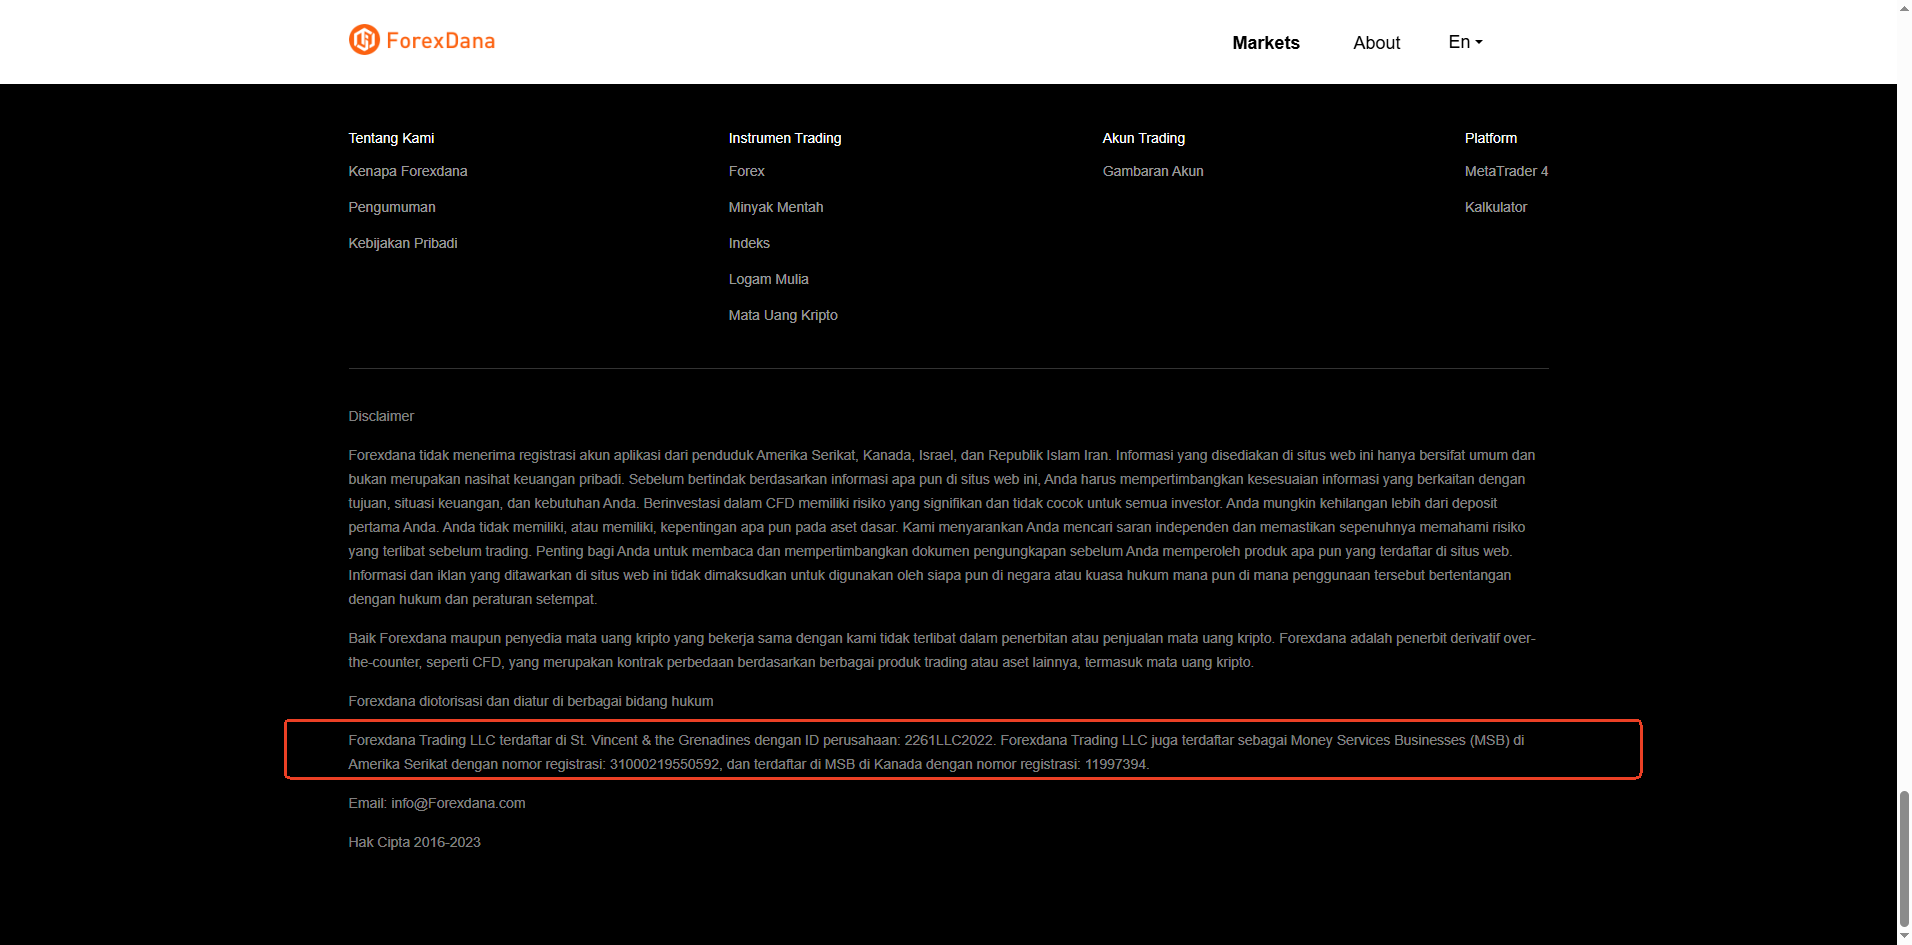Open the About menu item
Screen dimensions: 1912x945
[x=1377, y=43]
